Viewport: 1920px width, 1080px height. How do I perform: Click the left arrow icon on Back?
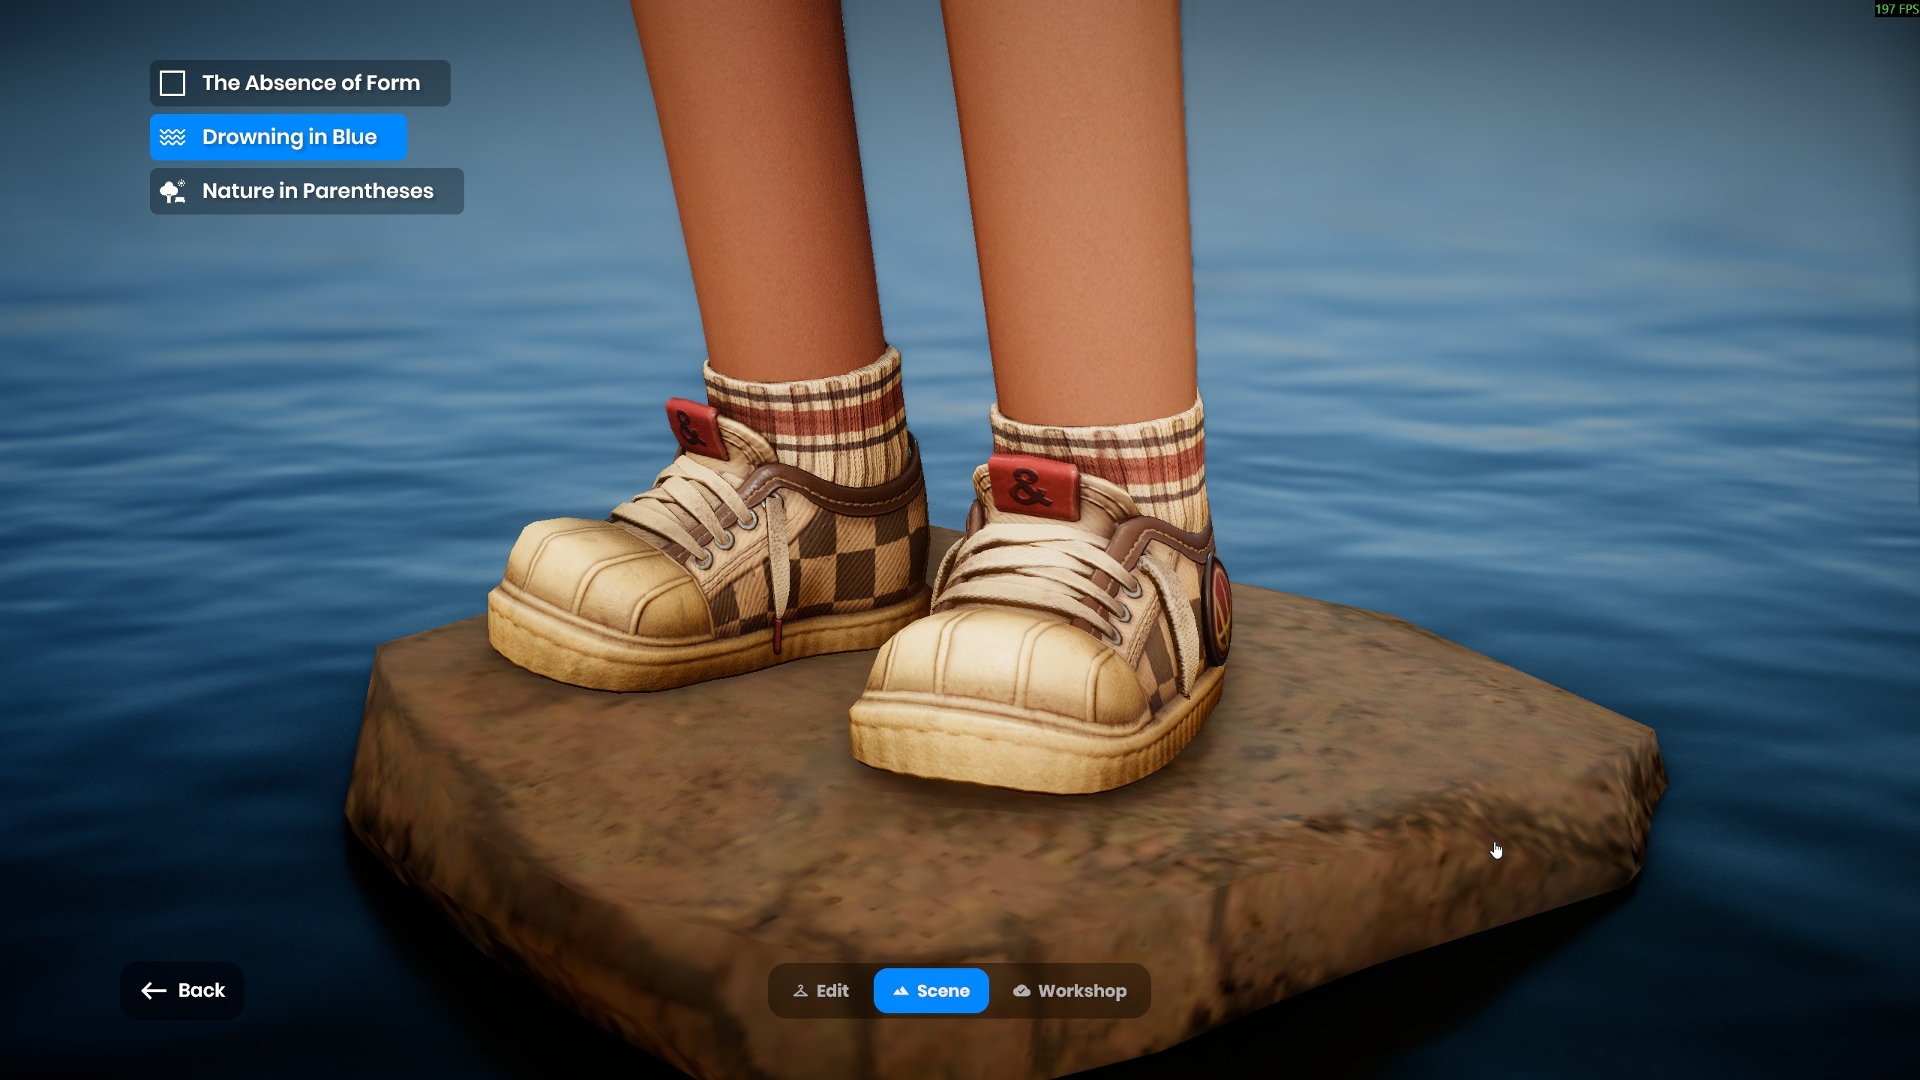click(153, 991)
